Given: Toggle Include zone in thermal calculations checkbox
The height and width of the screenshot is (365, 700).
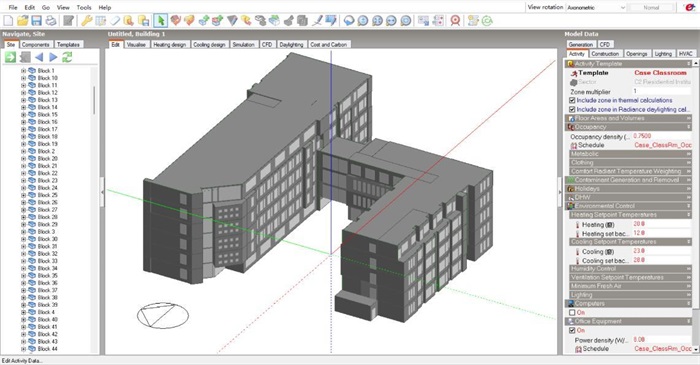Looking at the screenshot, I should pyautogui.click(x=572, y=100).
